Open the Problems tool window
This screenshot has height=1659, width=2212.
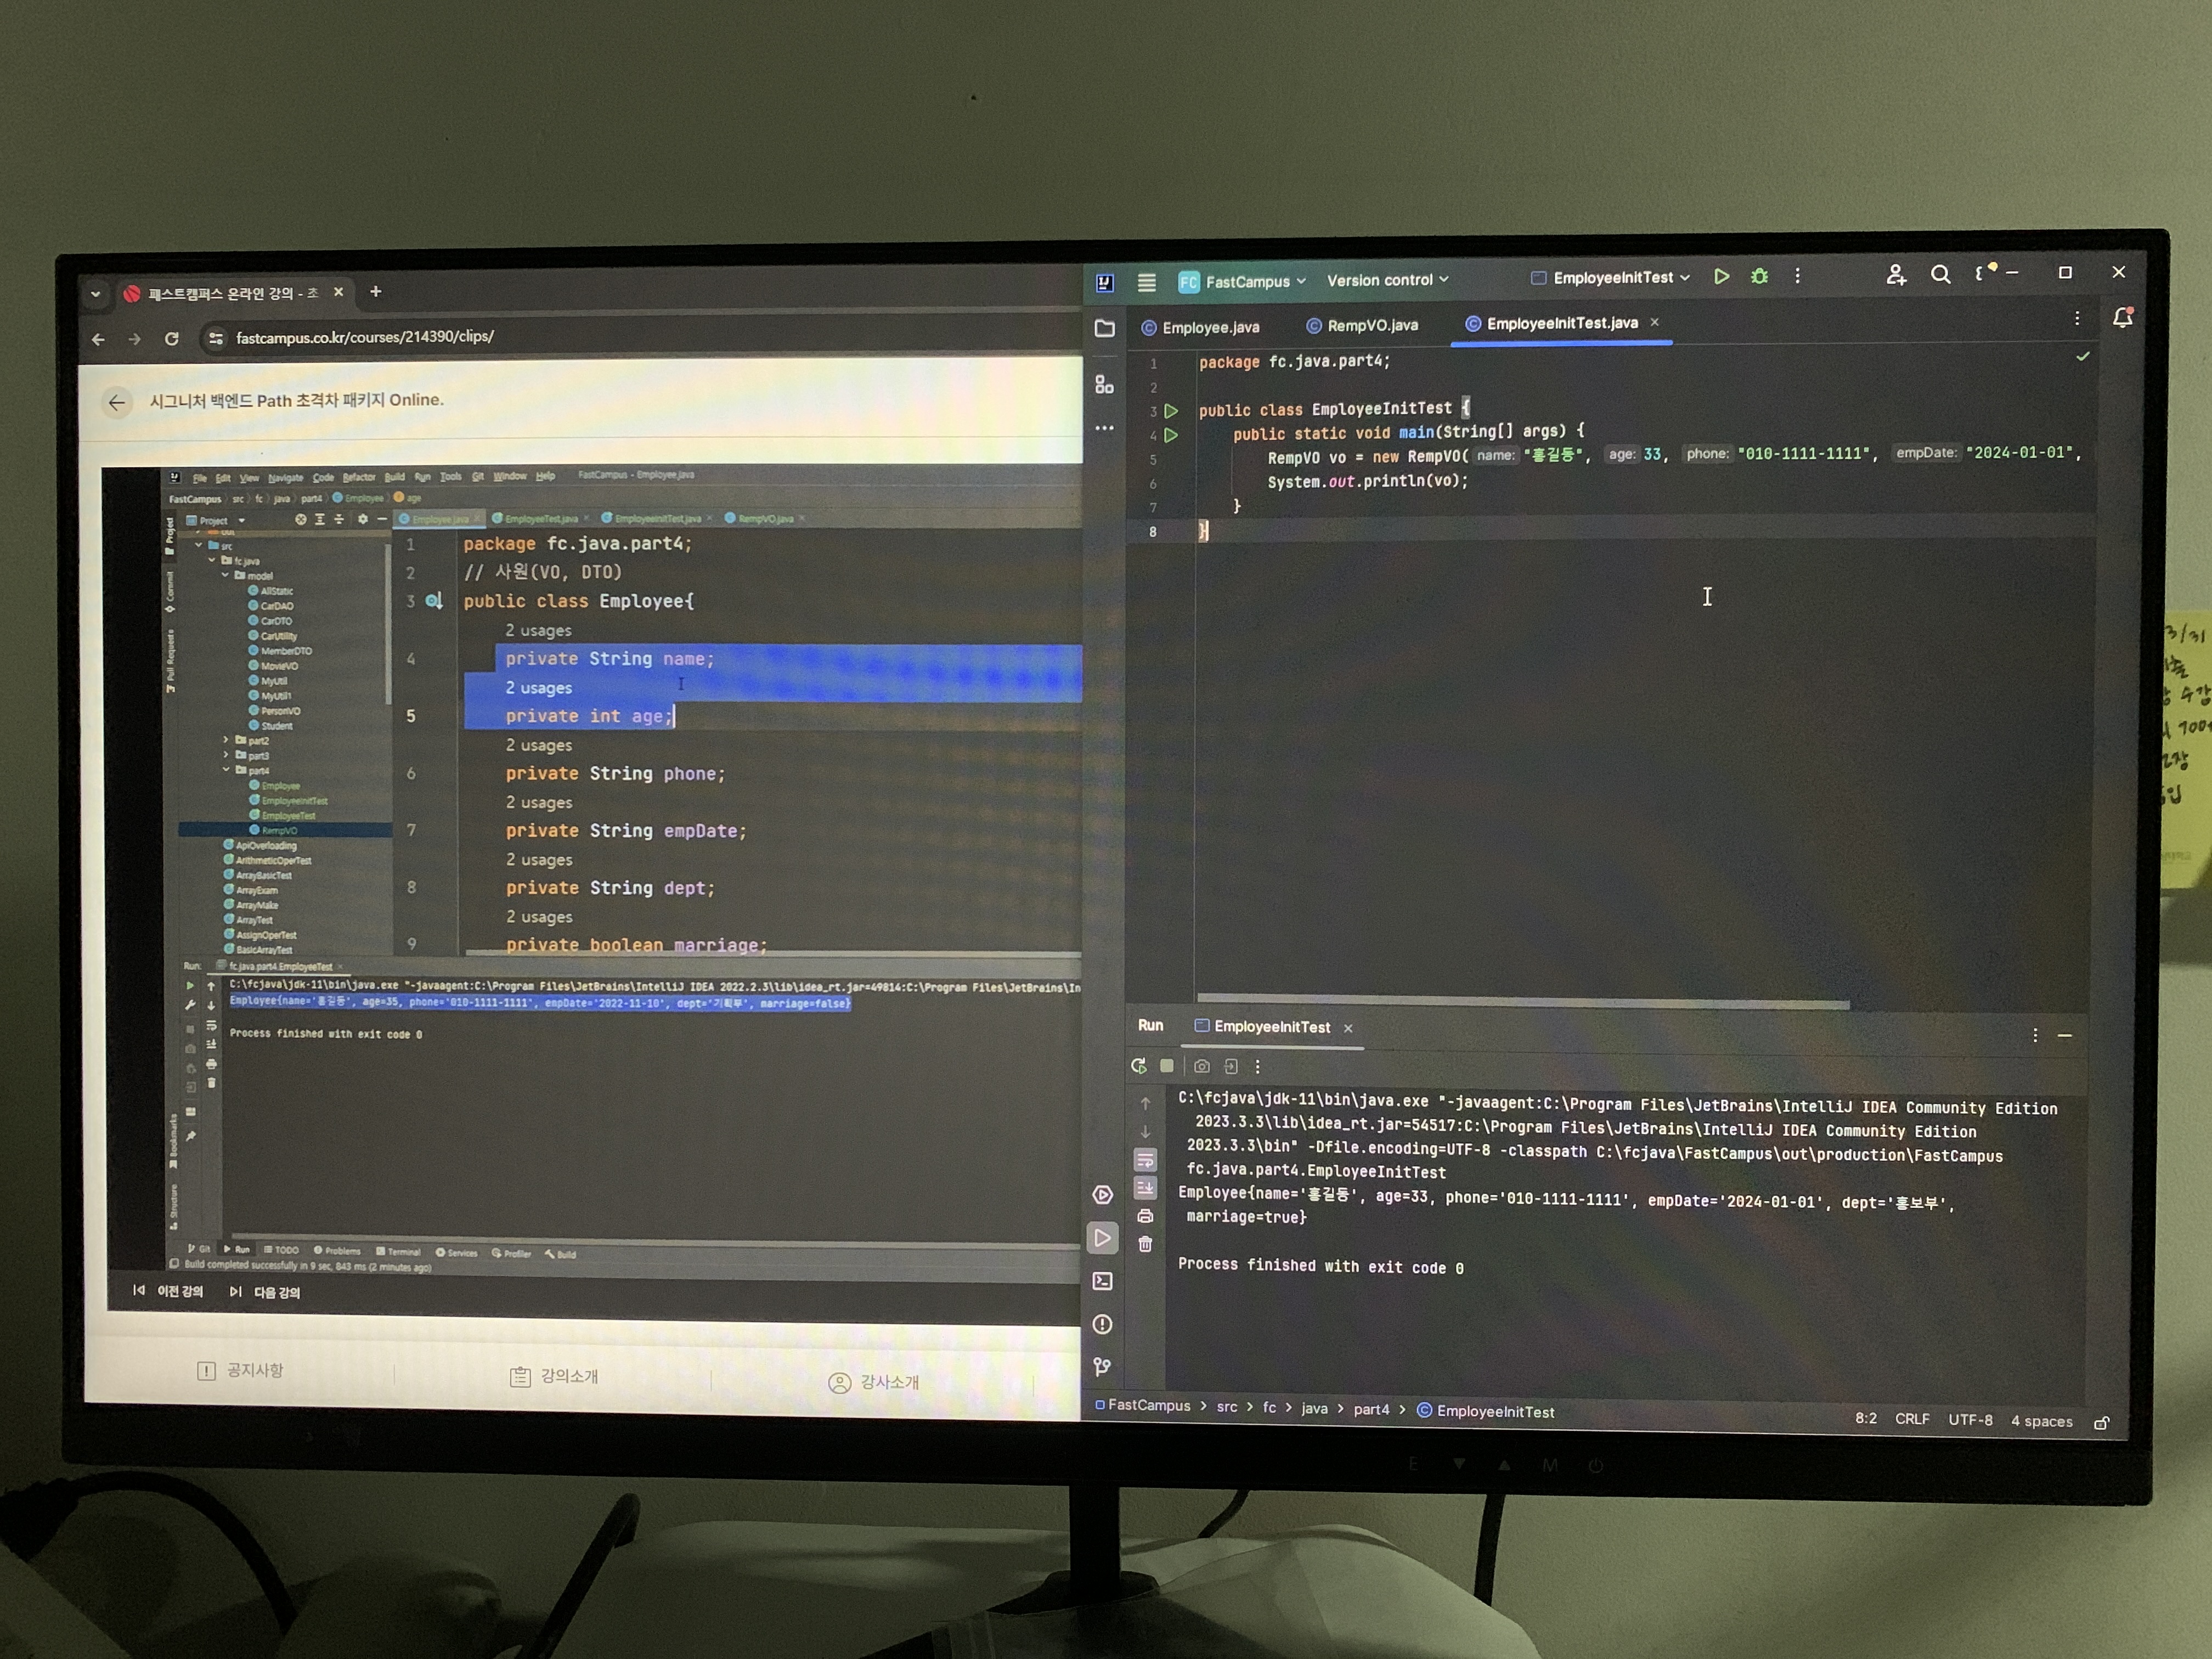1102,1324
